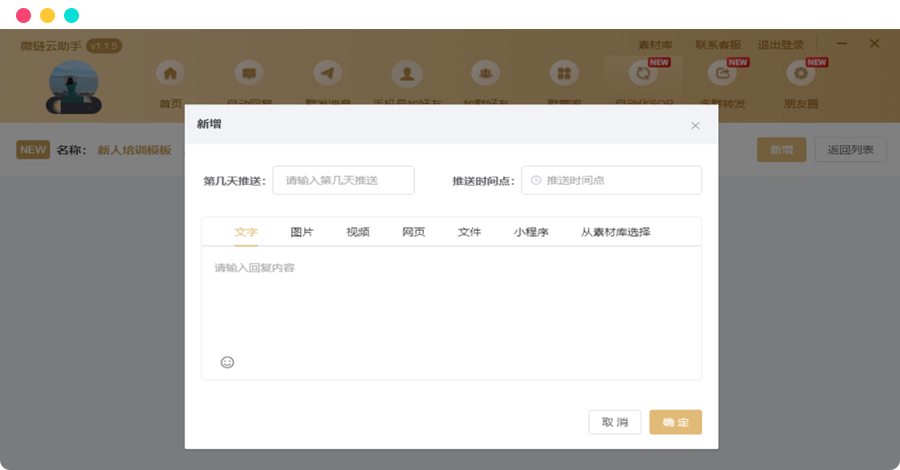Switch to the 图片 tab
Viewport: 900px width, 470px height.
coord(302,232)
